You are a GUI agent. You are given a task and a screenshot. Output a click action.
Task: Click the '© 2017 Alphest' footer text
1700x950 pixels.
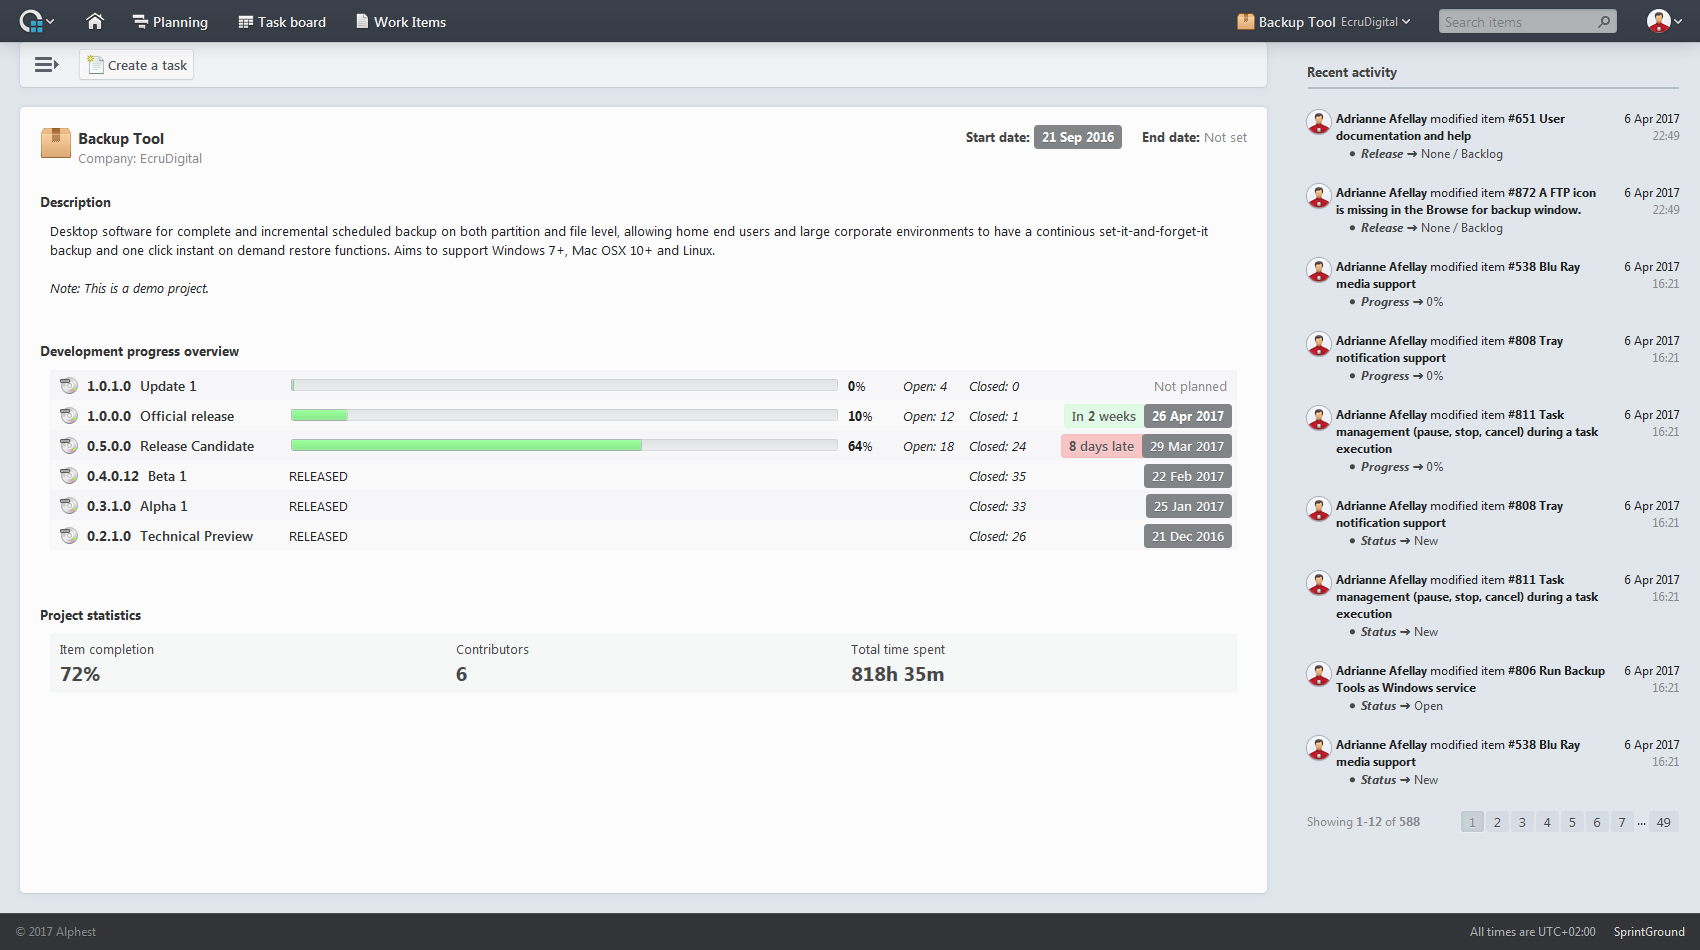coord(56,932)
